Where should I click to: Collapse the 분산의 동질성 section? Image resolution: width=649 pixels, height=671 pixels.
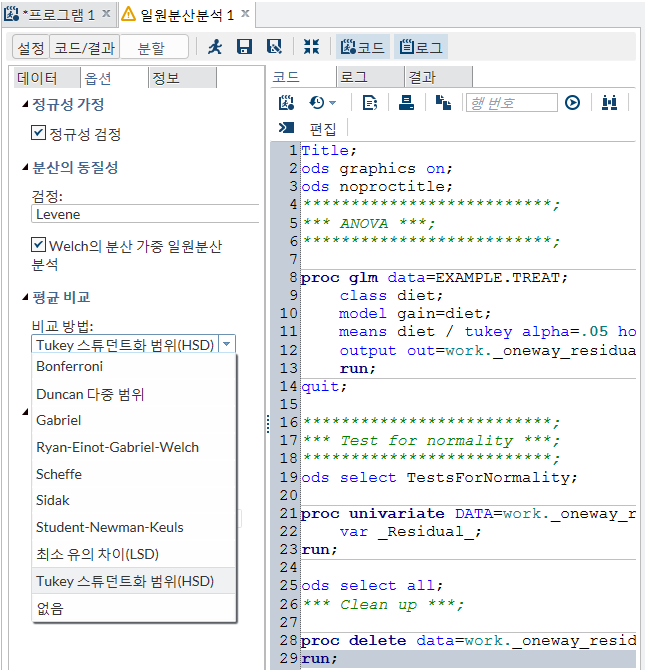coord(26,167)
